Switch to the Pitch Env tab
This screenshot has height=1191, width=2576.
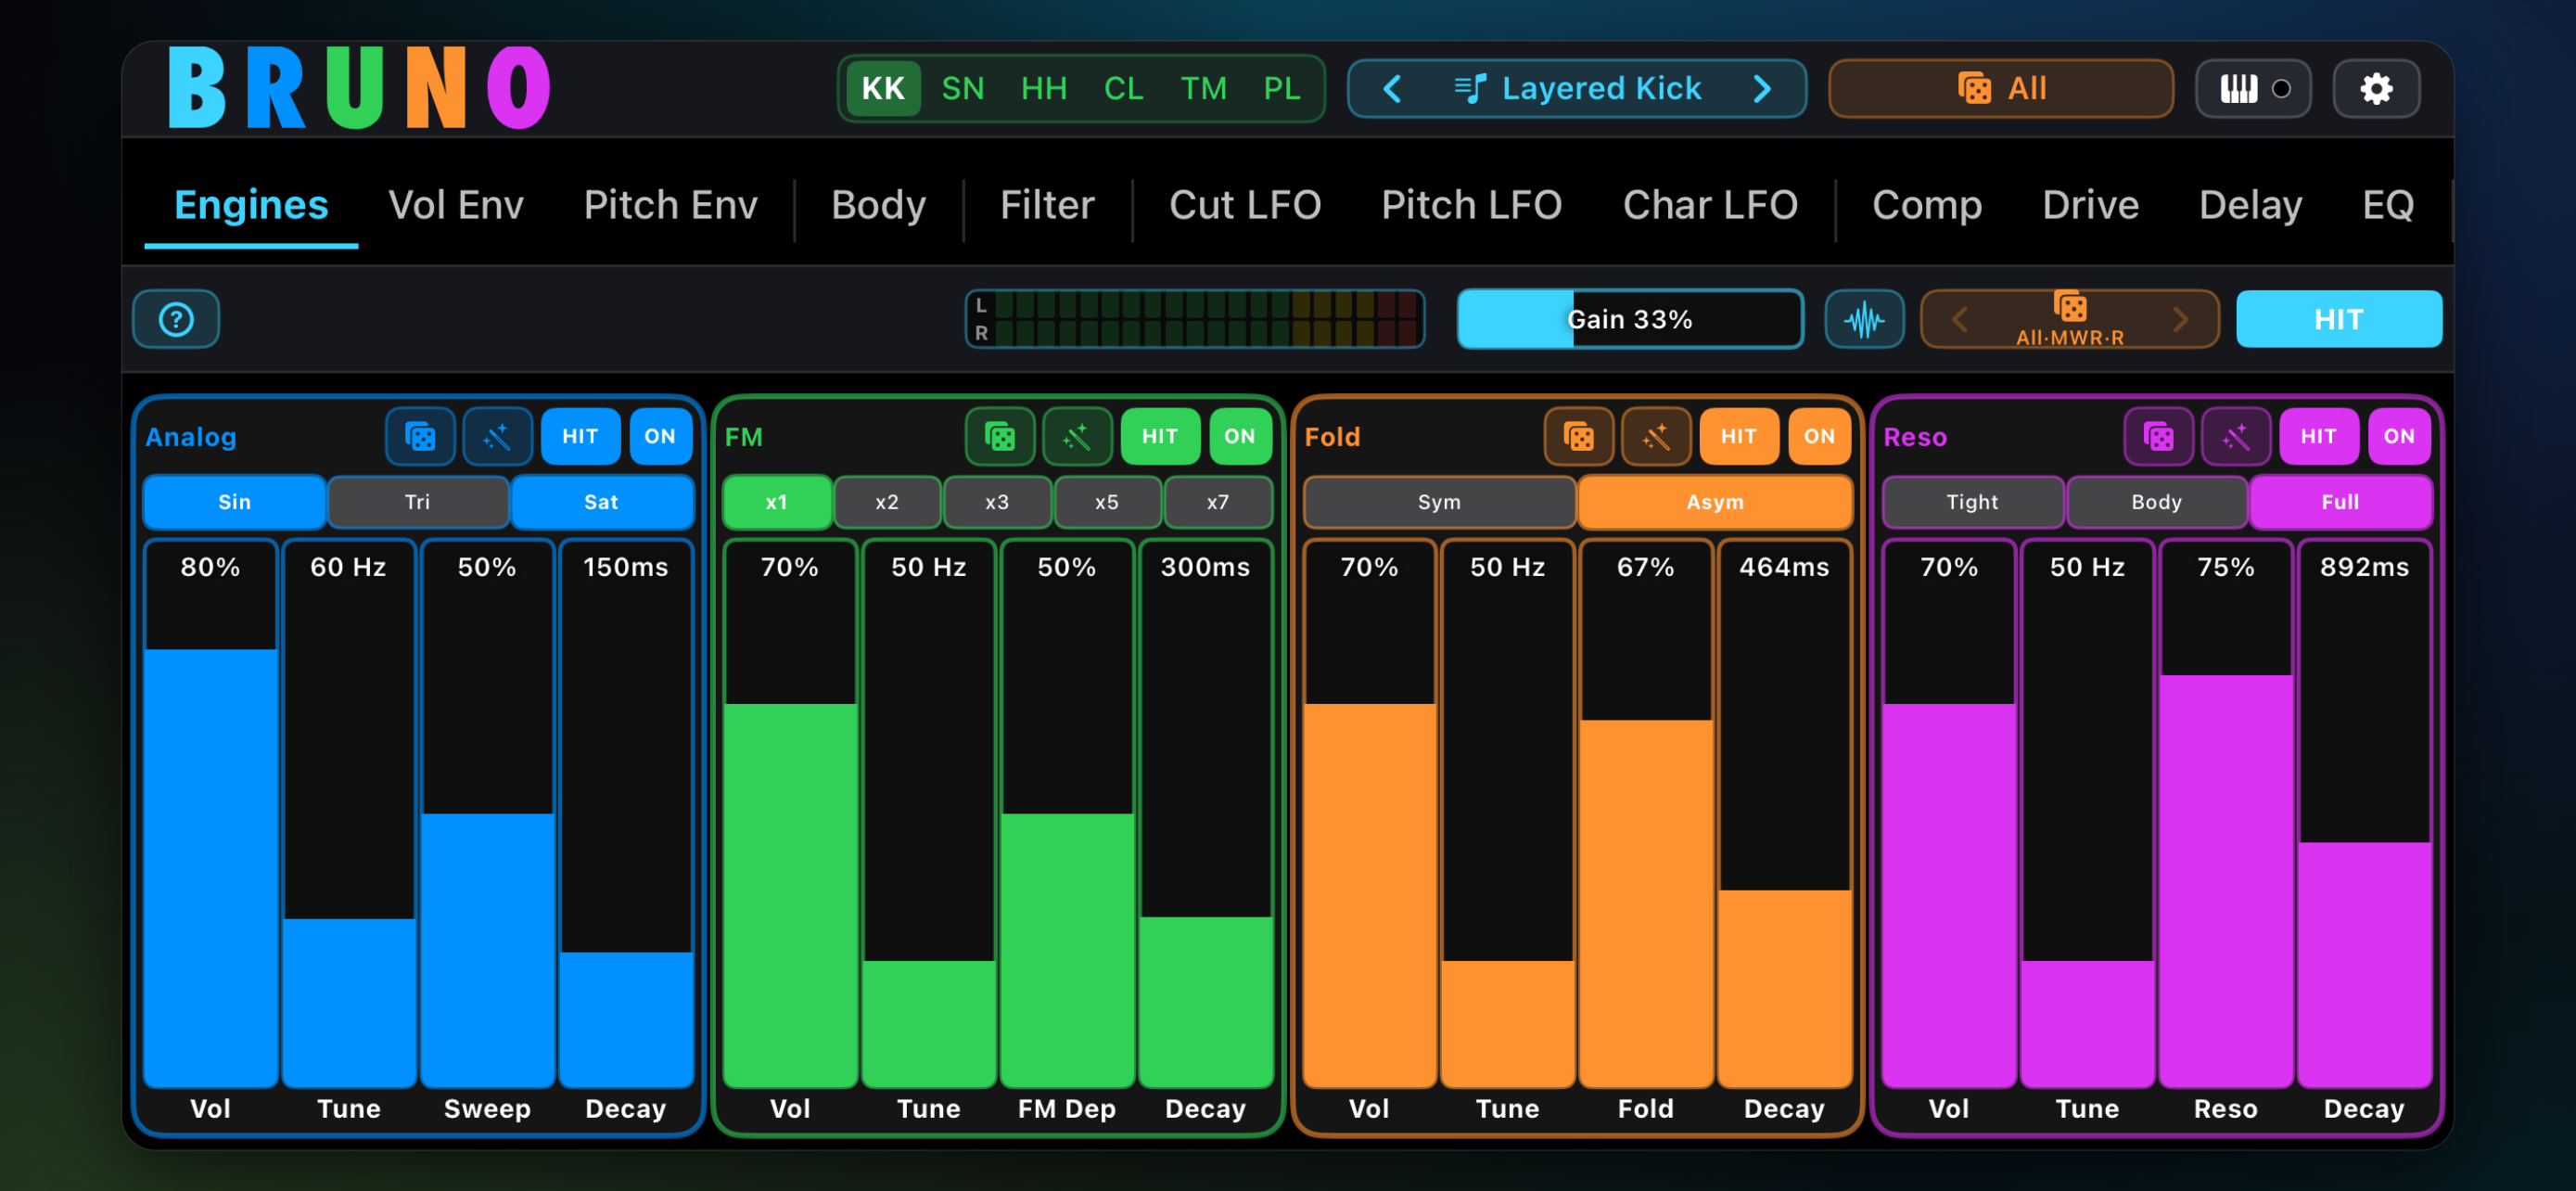[x=670, y=205]
